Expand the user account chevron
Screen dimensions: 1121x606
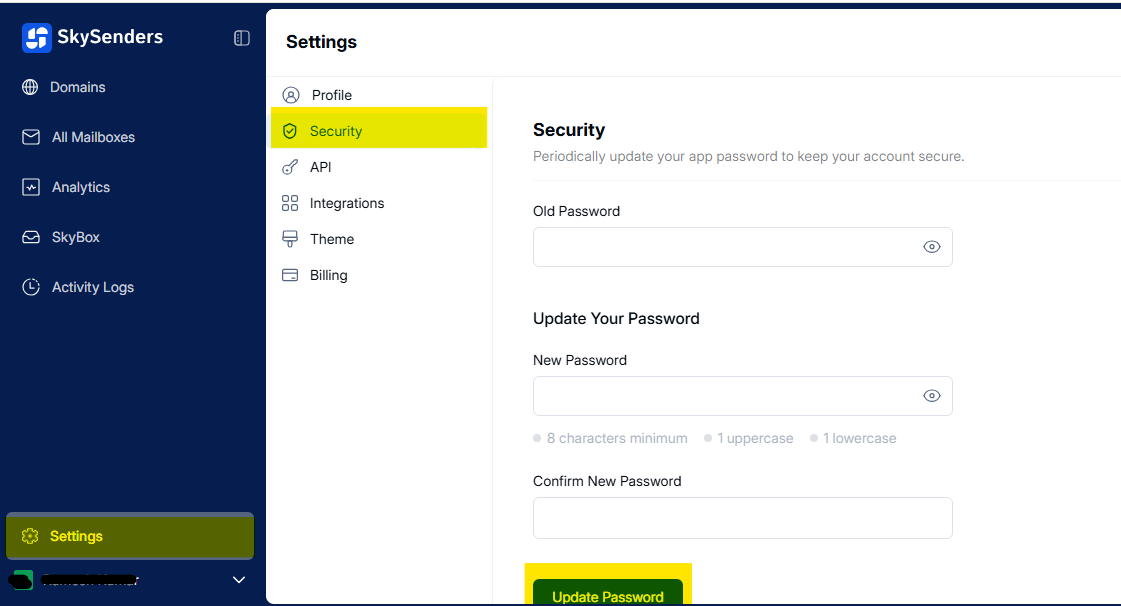(239, 580)
